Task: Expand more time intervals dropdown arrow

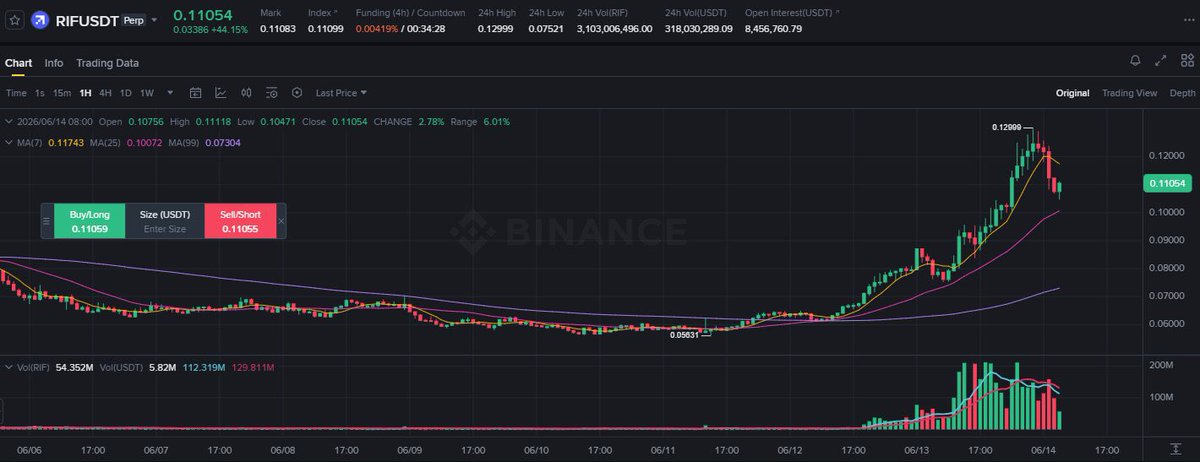Action: [x=170, y=93]
